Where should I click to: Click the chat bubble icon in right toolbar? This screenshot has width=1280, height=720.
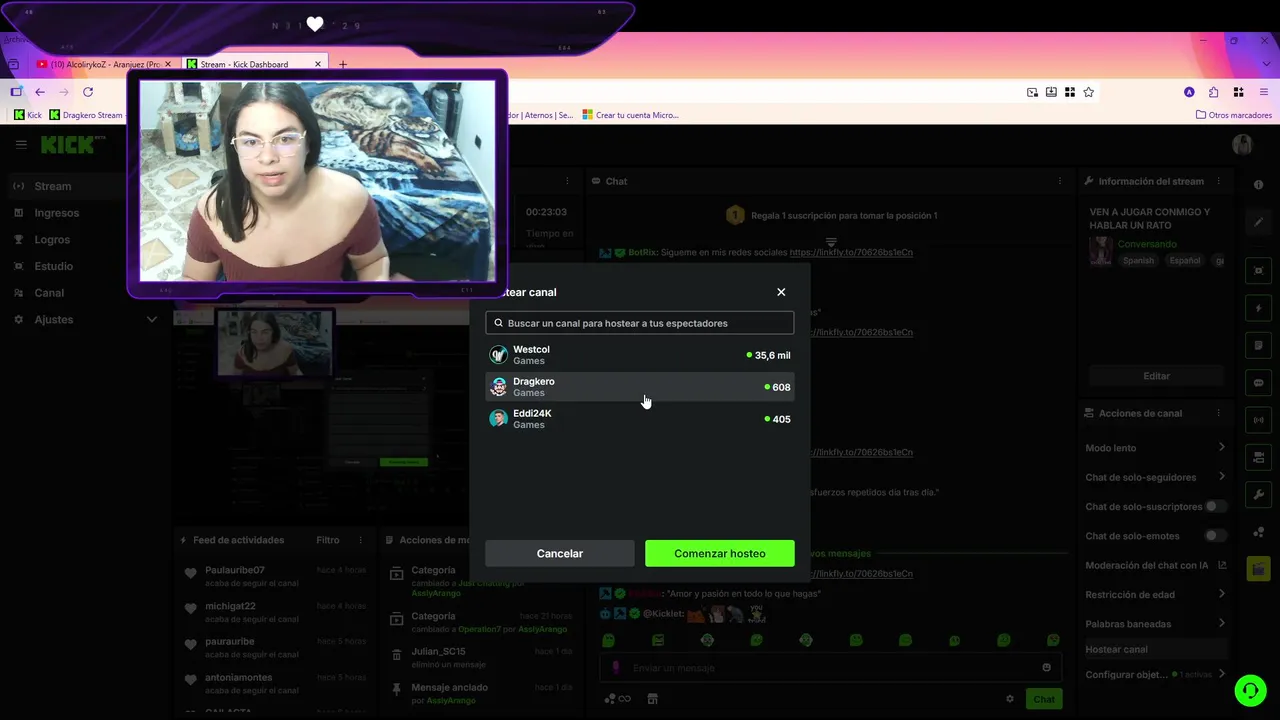1259,383
